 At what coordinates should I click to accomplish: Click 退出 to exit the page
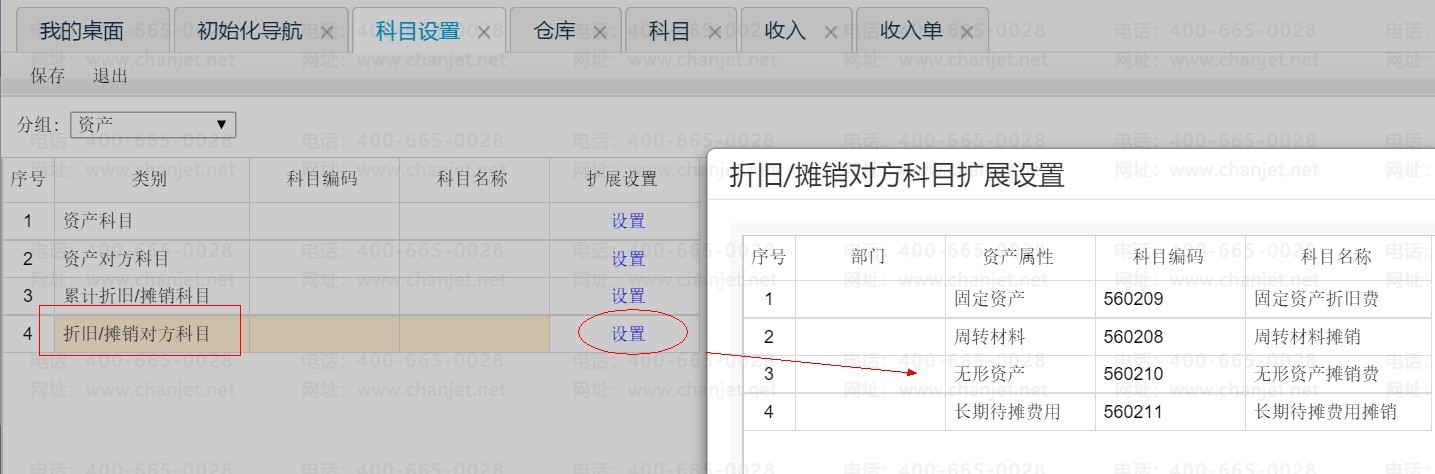click(x=110, y=76)
